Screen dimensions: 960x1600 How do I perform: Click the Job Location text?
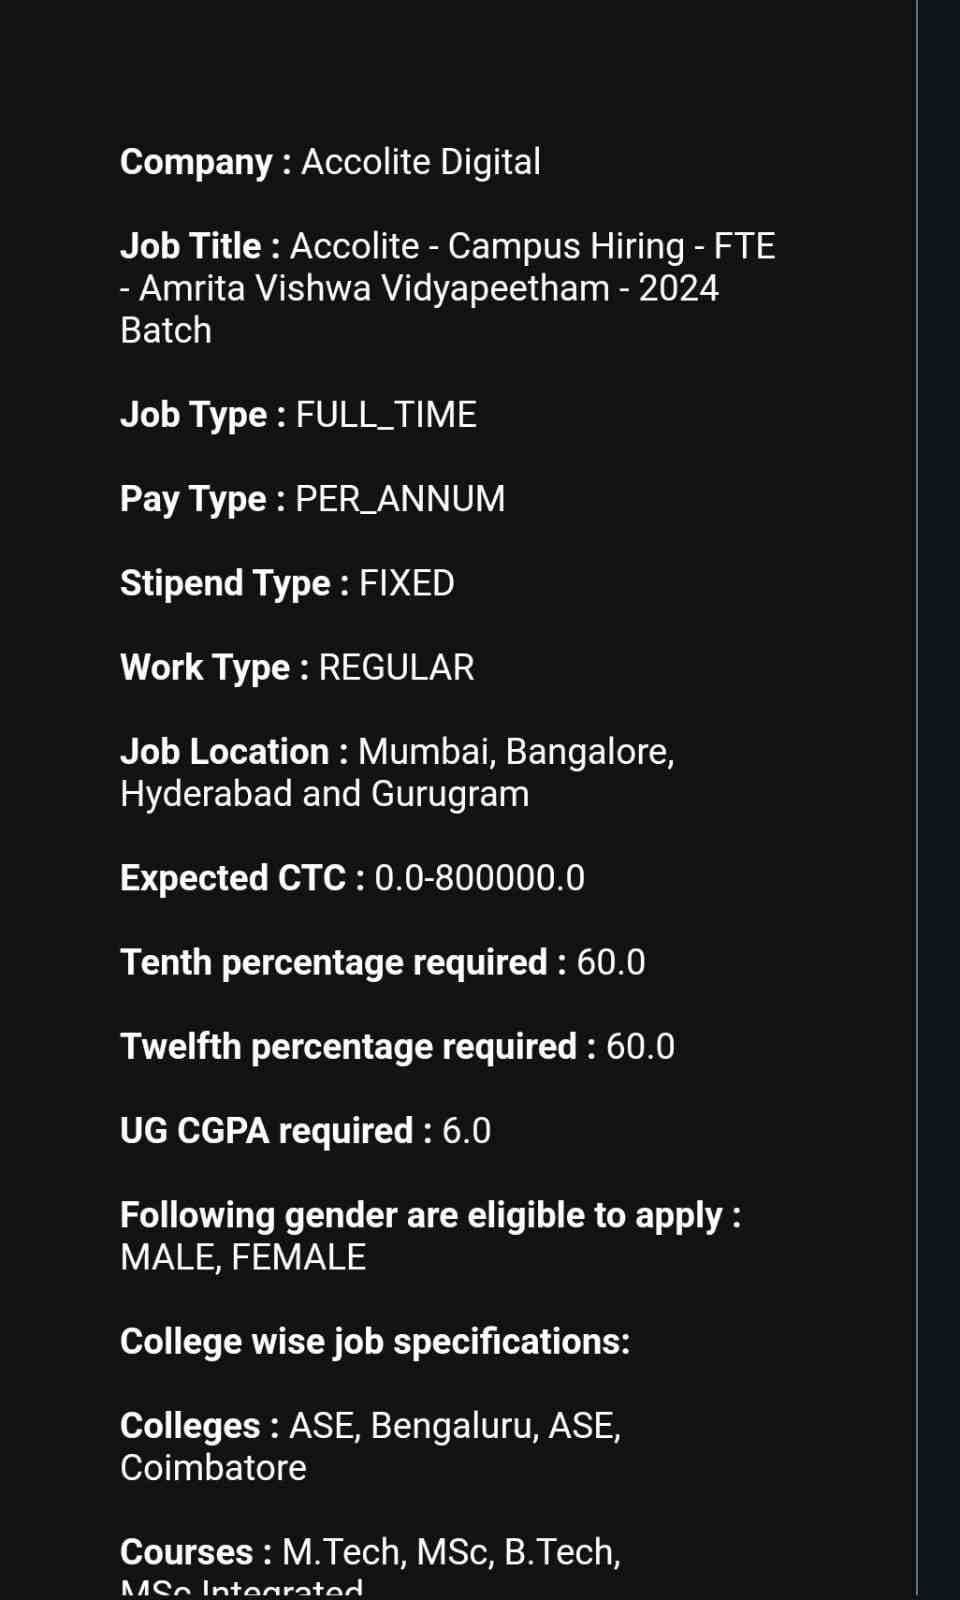coord(397,772)
